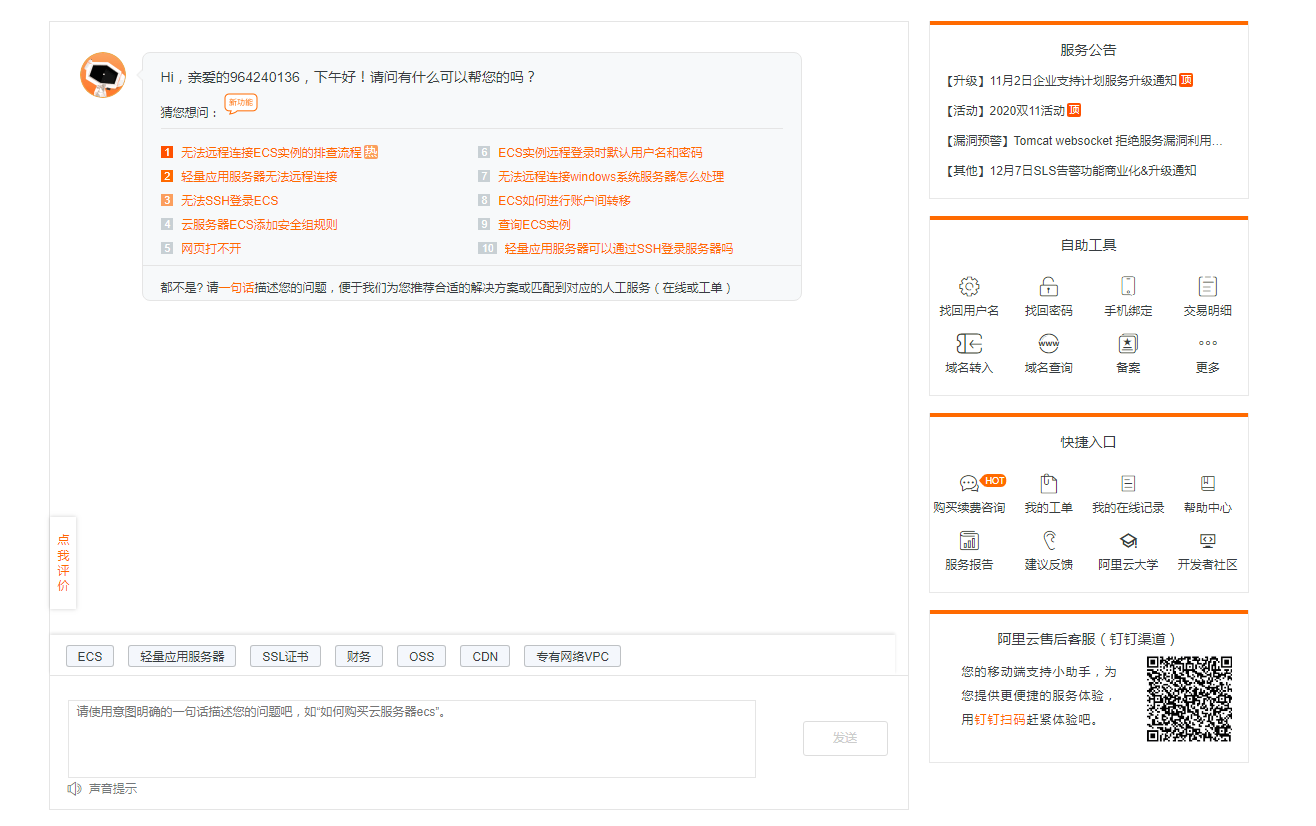Select the 帮助中心 icon
Viewport: 1316px width, 826px height.
(1207, 492)
